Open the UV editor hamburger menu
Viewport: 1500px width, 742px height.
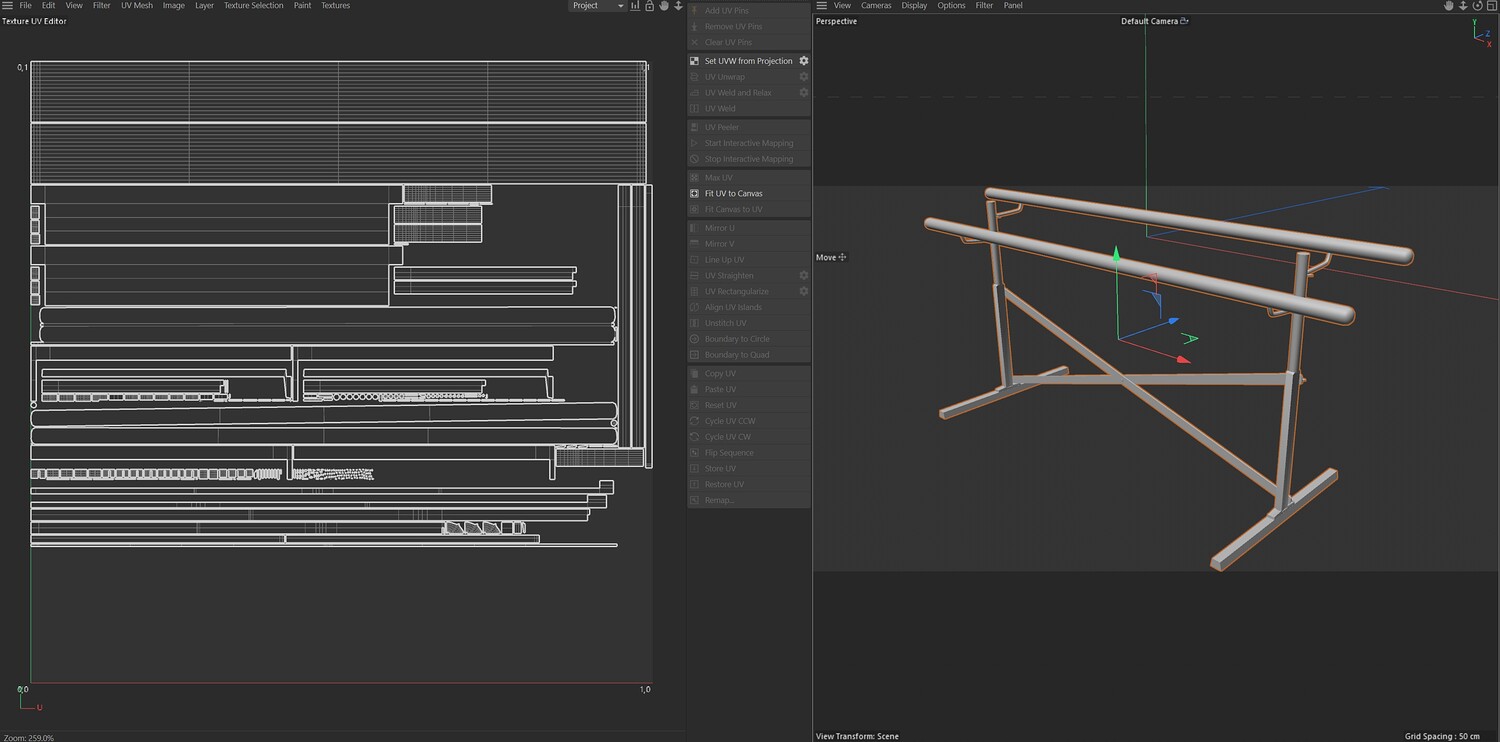click(7, 6)
